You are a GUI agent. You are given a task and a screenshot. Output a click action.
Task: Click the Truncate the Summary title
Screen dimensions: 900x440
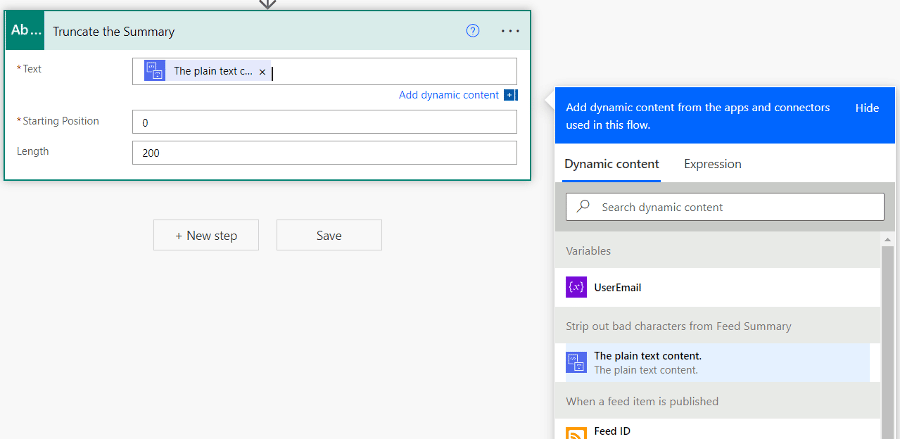click(114, 32)
